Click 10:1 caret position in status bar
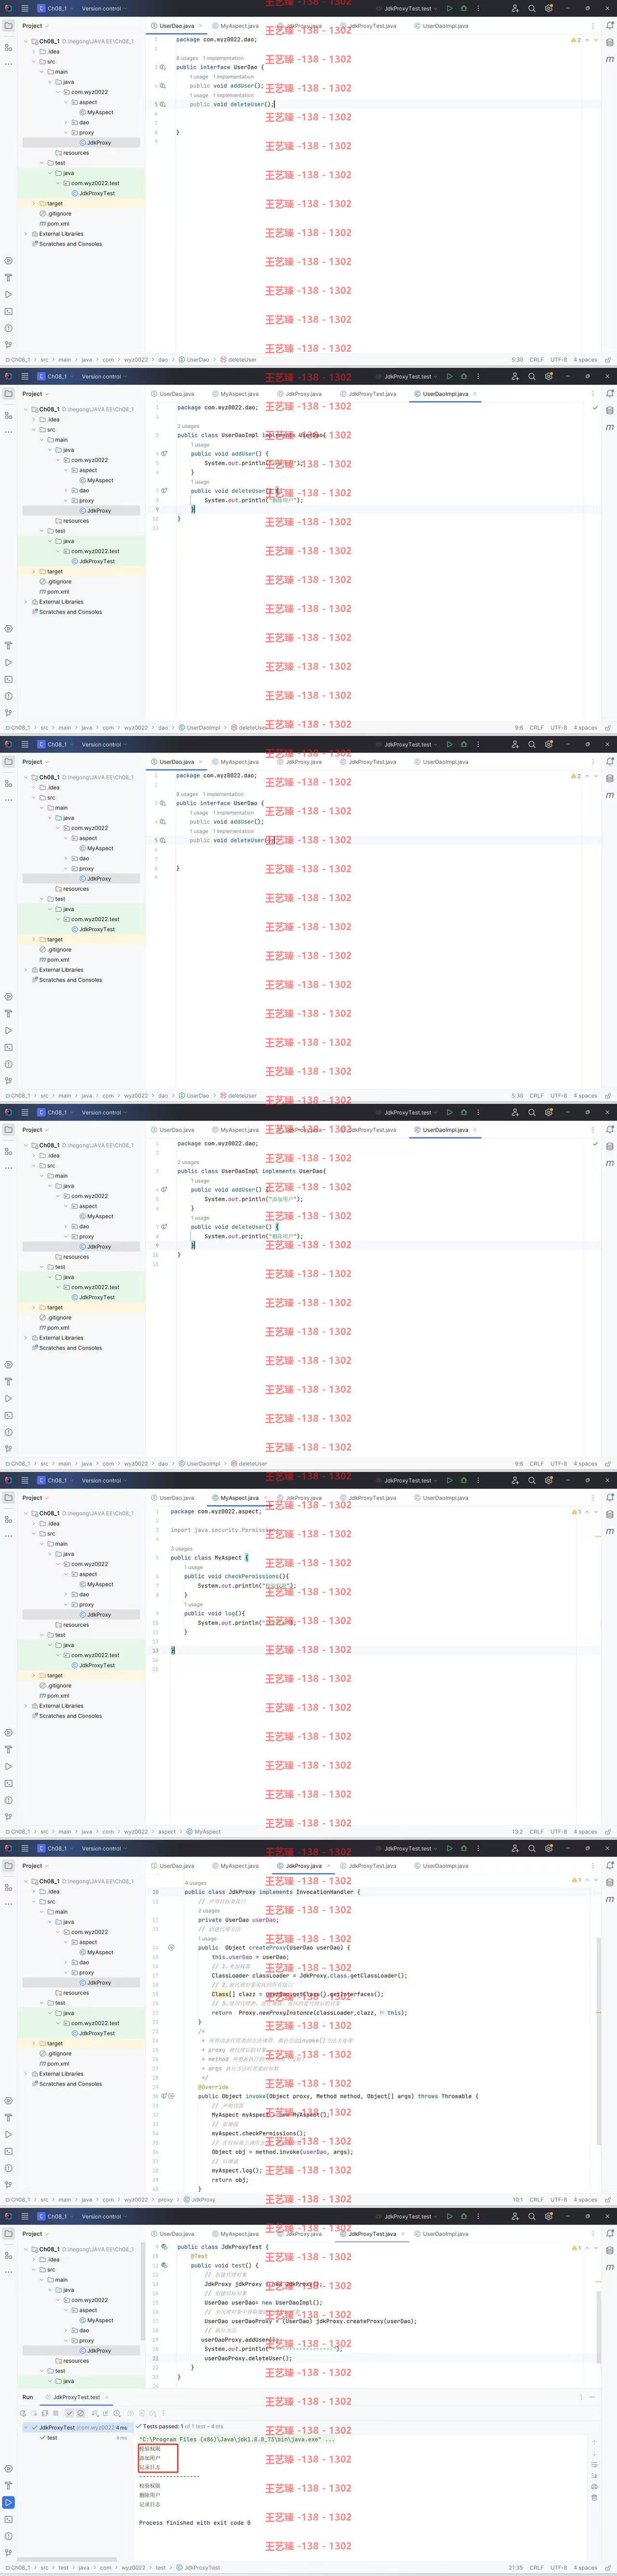This screenshot has width=617, height=2576. click(x=517, y=2199)
